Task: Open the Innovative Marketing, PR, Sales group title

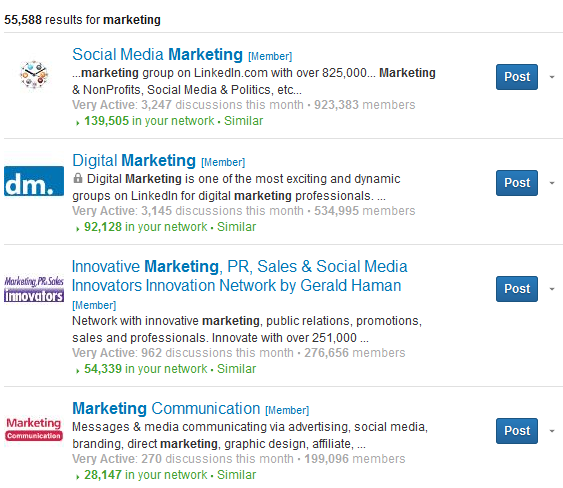Action: [239, 276]
